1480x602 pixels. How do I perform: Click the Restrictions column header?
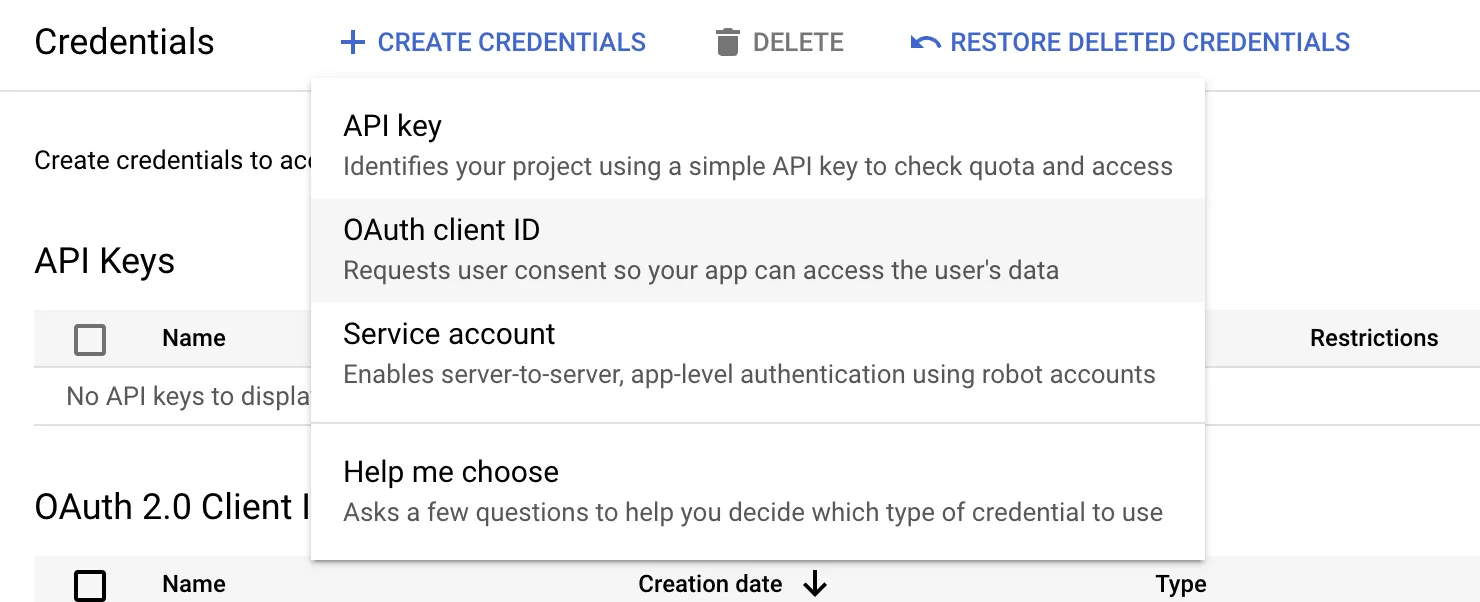[1374, 338]
